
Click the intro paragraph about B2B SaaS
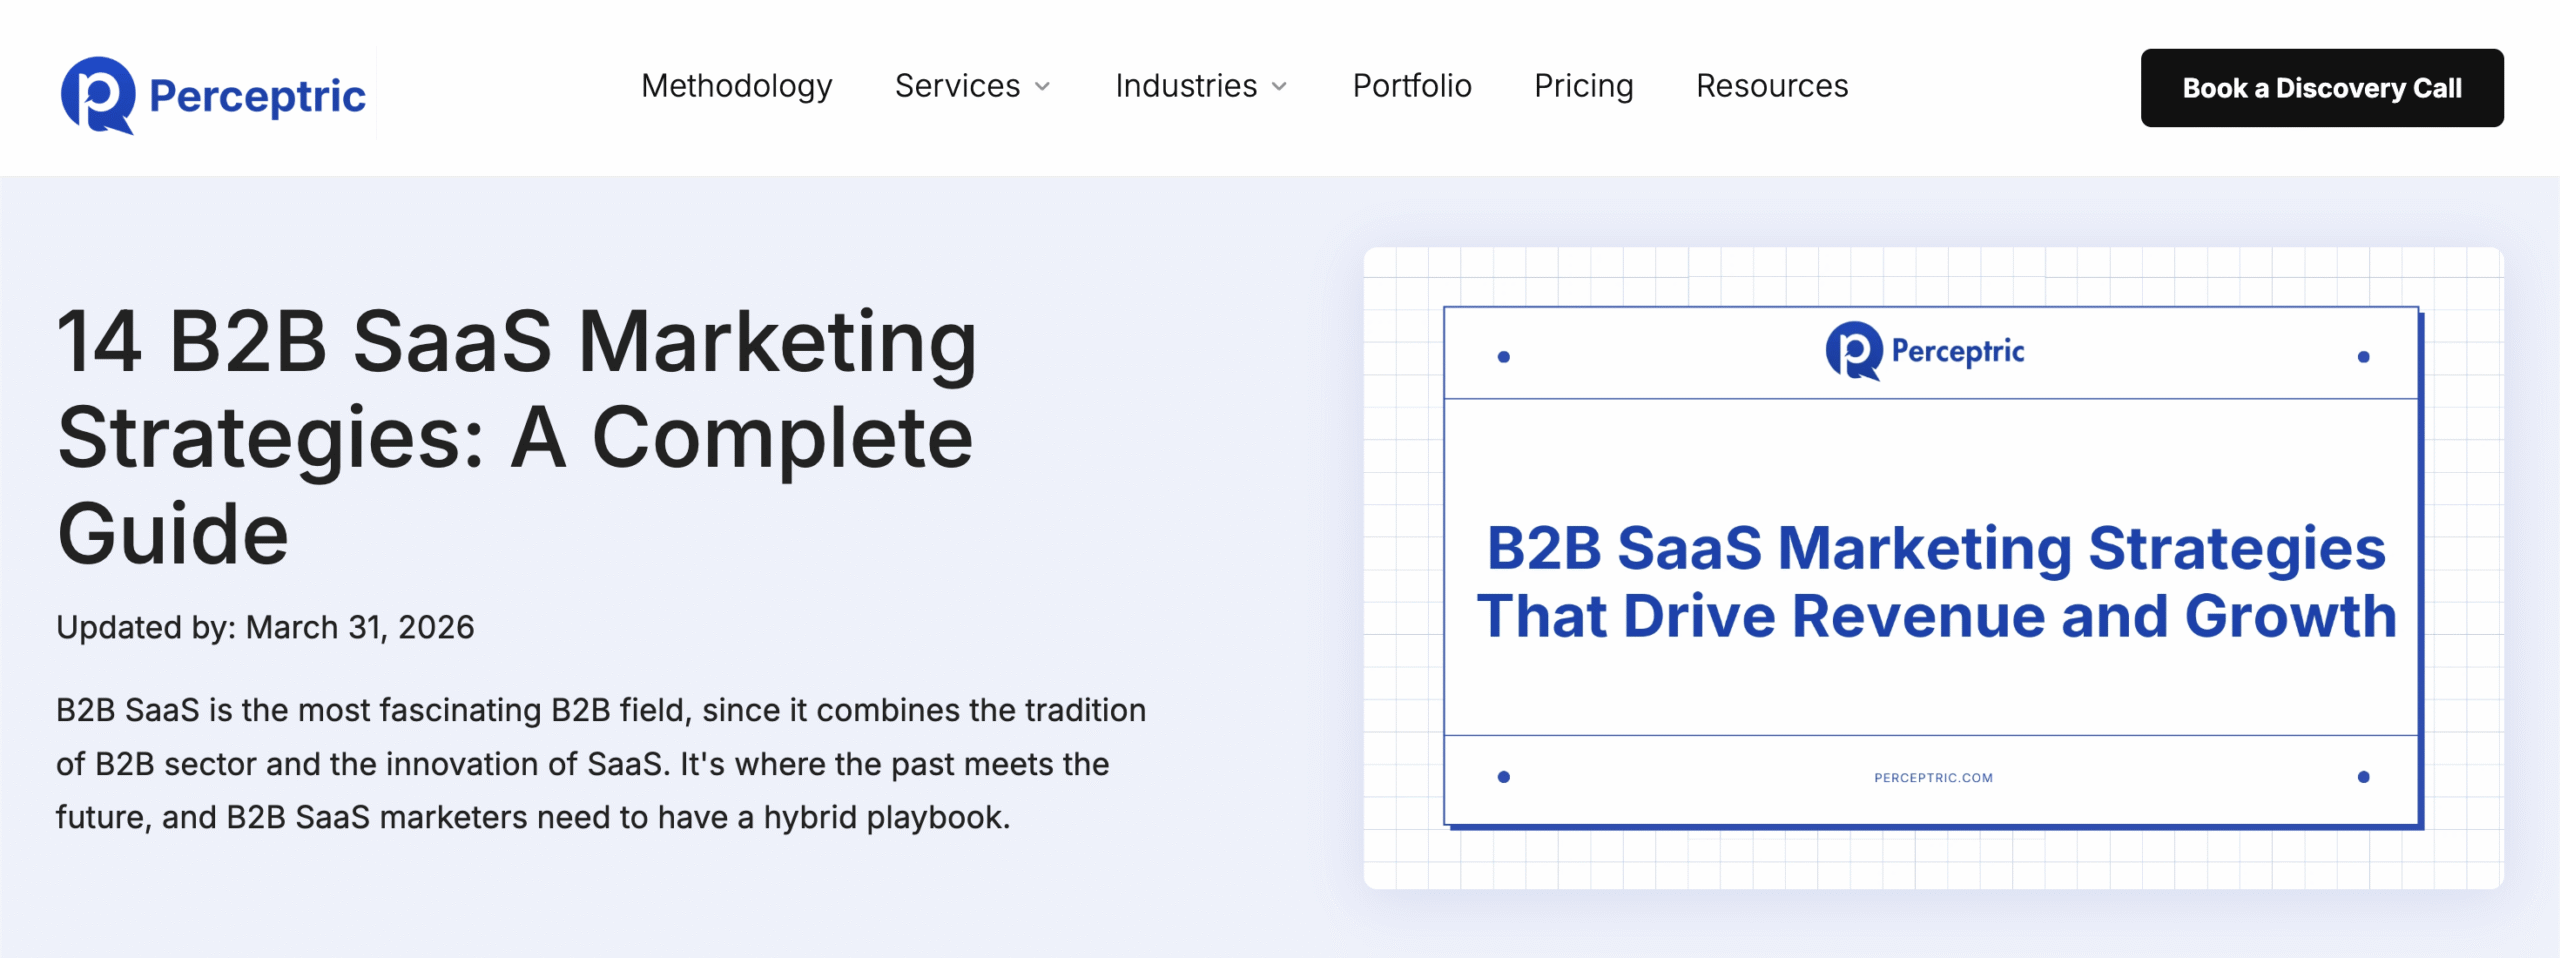point(600,763)
